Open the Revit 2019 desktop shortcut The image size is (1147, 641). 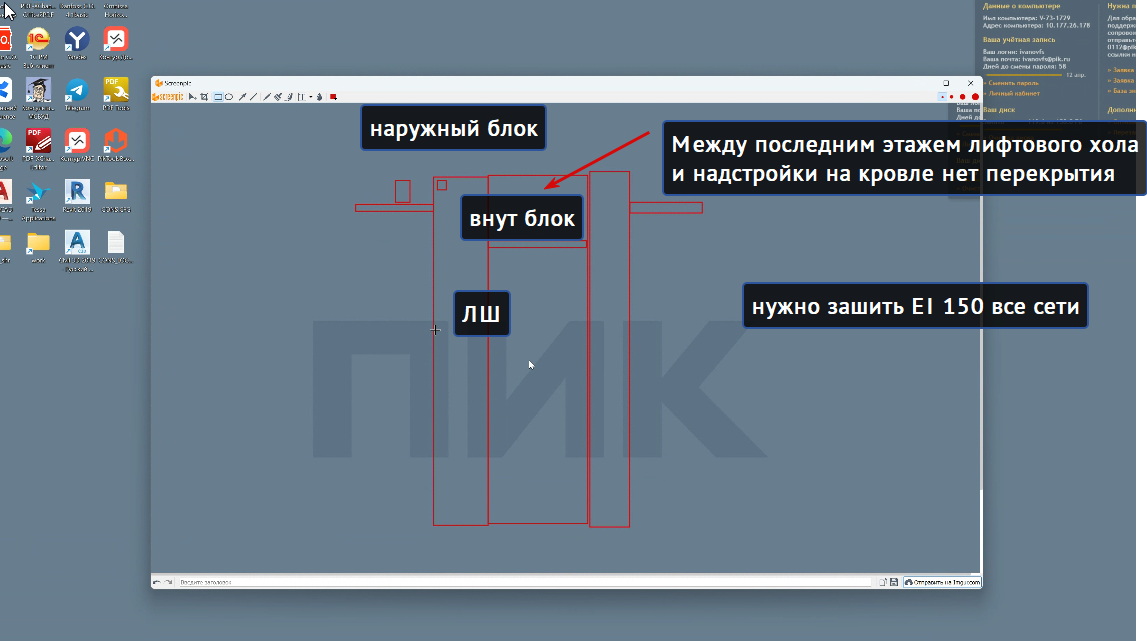coord(77,196)
